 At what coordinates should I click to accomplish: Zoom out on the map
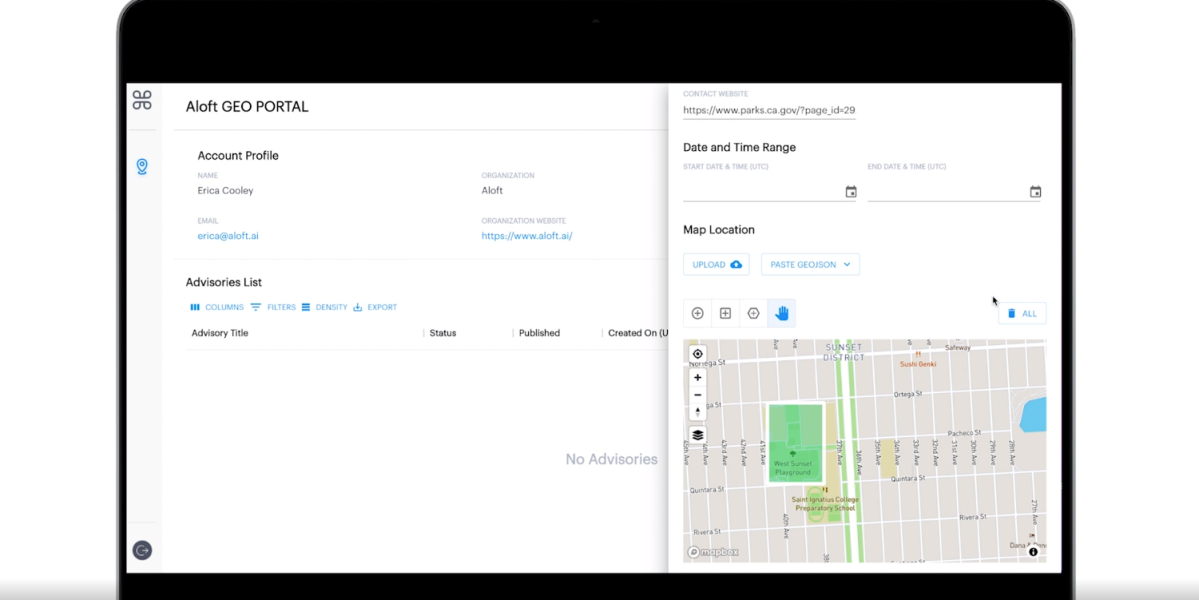point(698,395)
